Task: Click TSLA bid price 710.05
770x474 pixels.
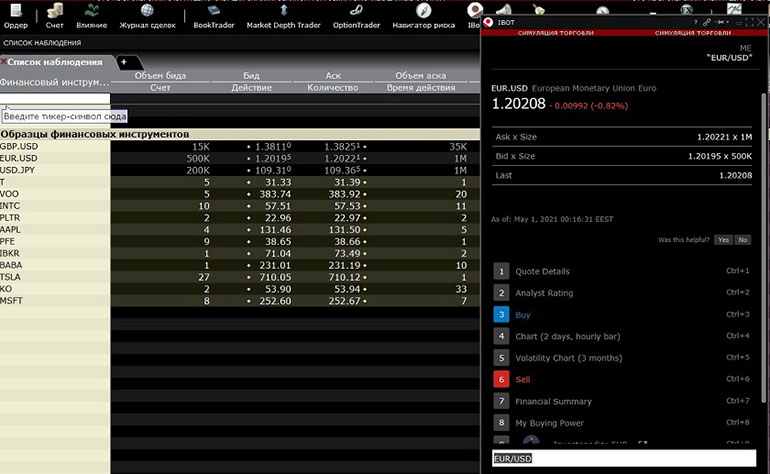Action: pos(275,277)
